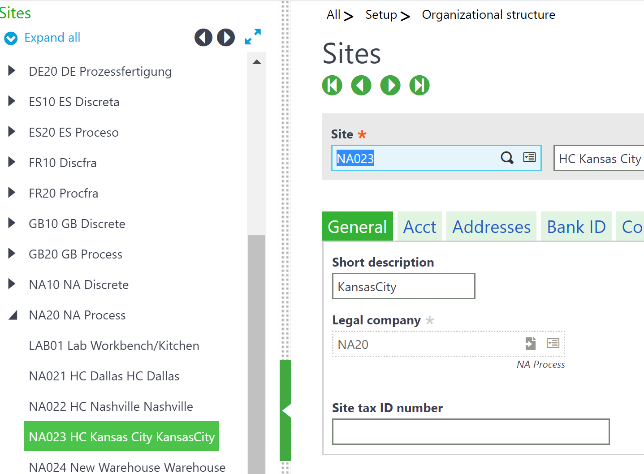The image size is (644, 474).
Task: Click the Legal company jump-to icon
Action: [531, 344]
